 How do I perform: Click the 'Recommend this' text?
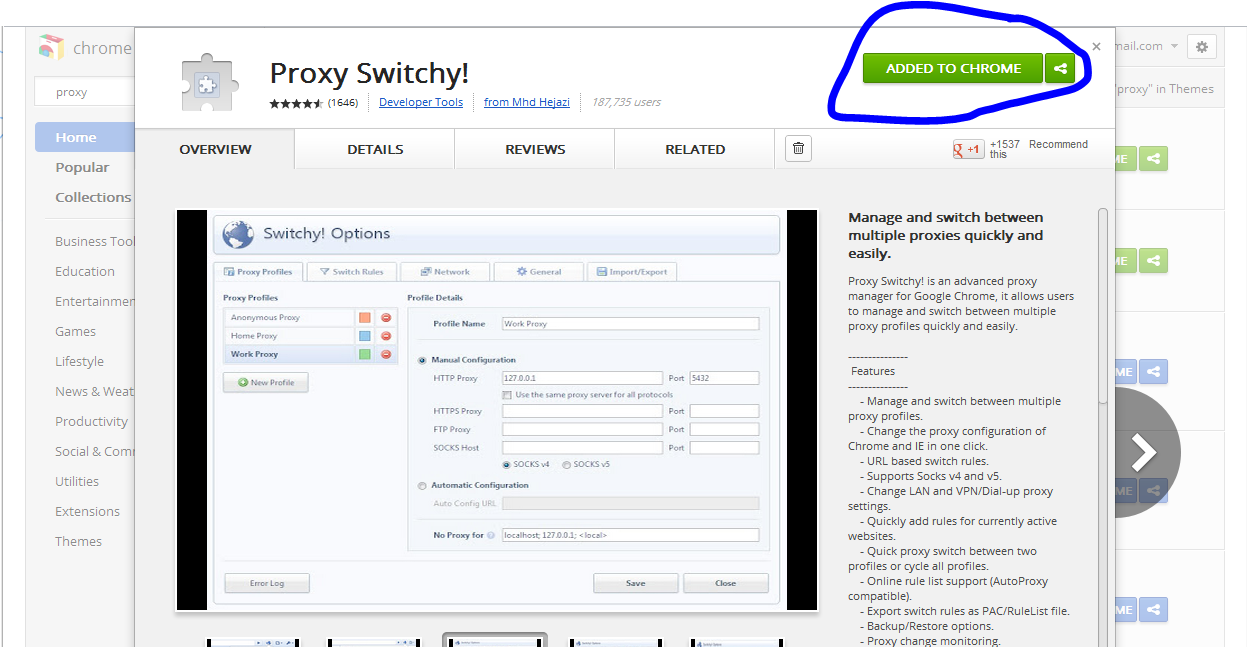point(1038,149)
